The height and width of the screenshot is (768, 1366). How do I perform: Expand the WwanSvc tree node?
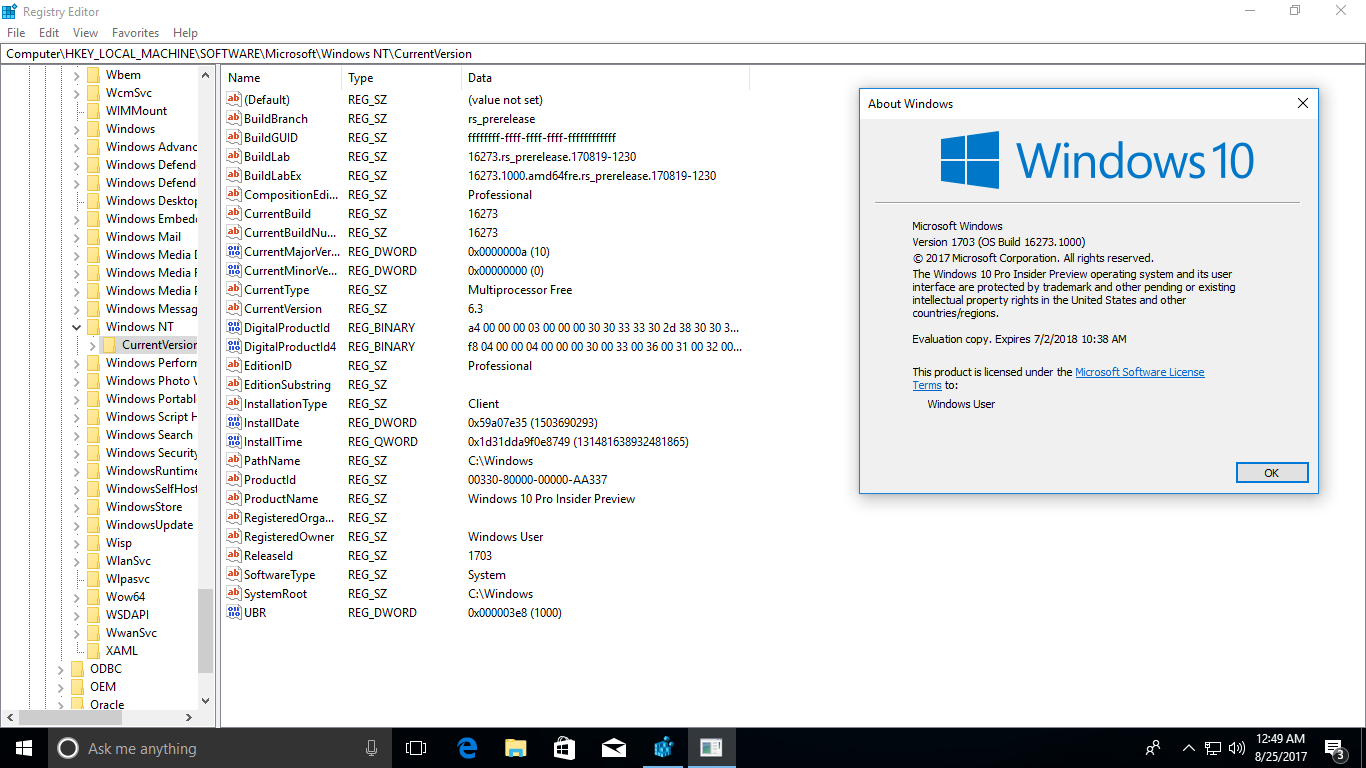coord(77,633)
